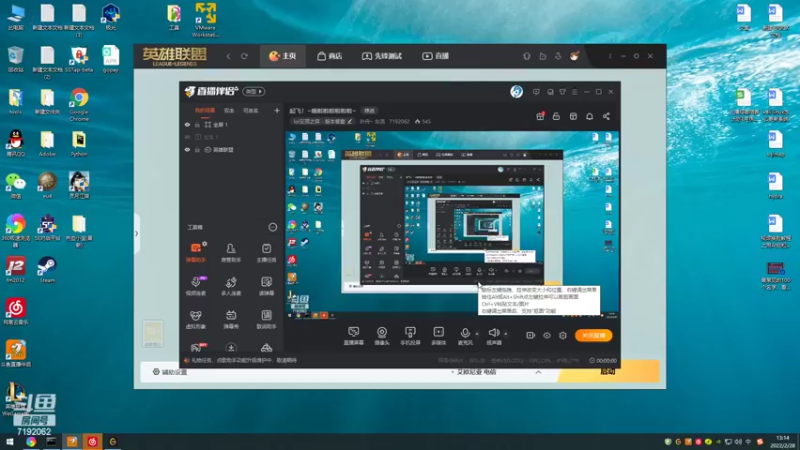Screen dimensions: 800x450
Task: Open the Steam desktop shortcut
Action: [x=47, y=269]
